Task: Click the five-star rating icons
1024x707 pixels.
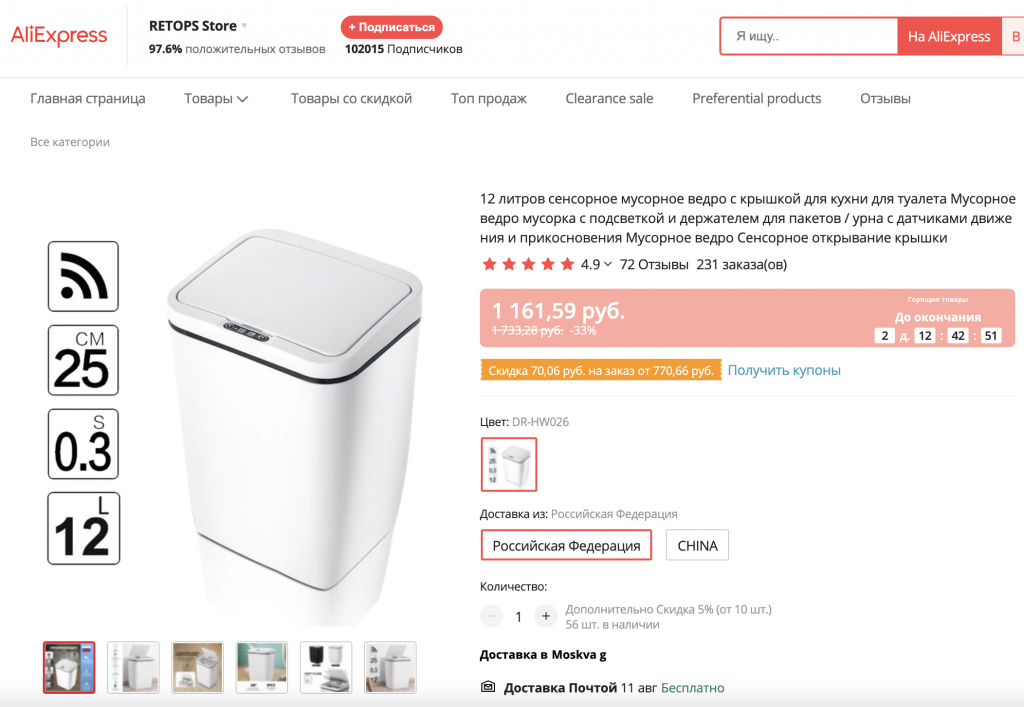Action: pos(528,265)
